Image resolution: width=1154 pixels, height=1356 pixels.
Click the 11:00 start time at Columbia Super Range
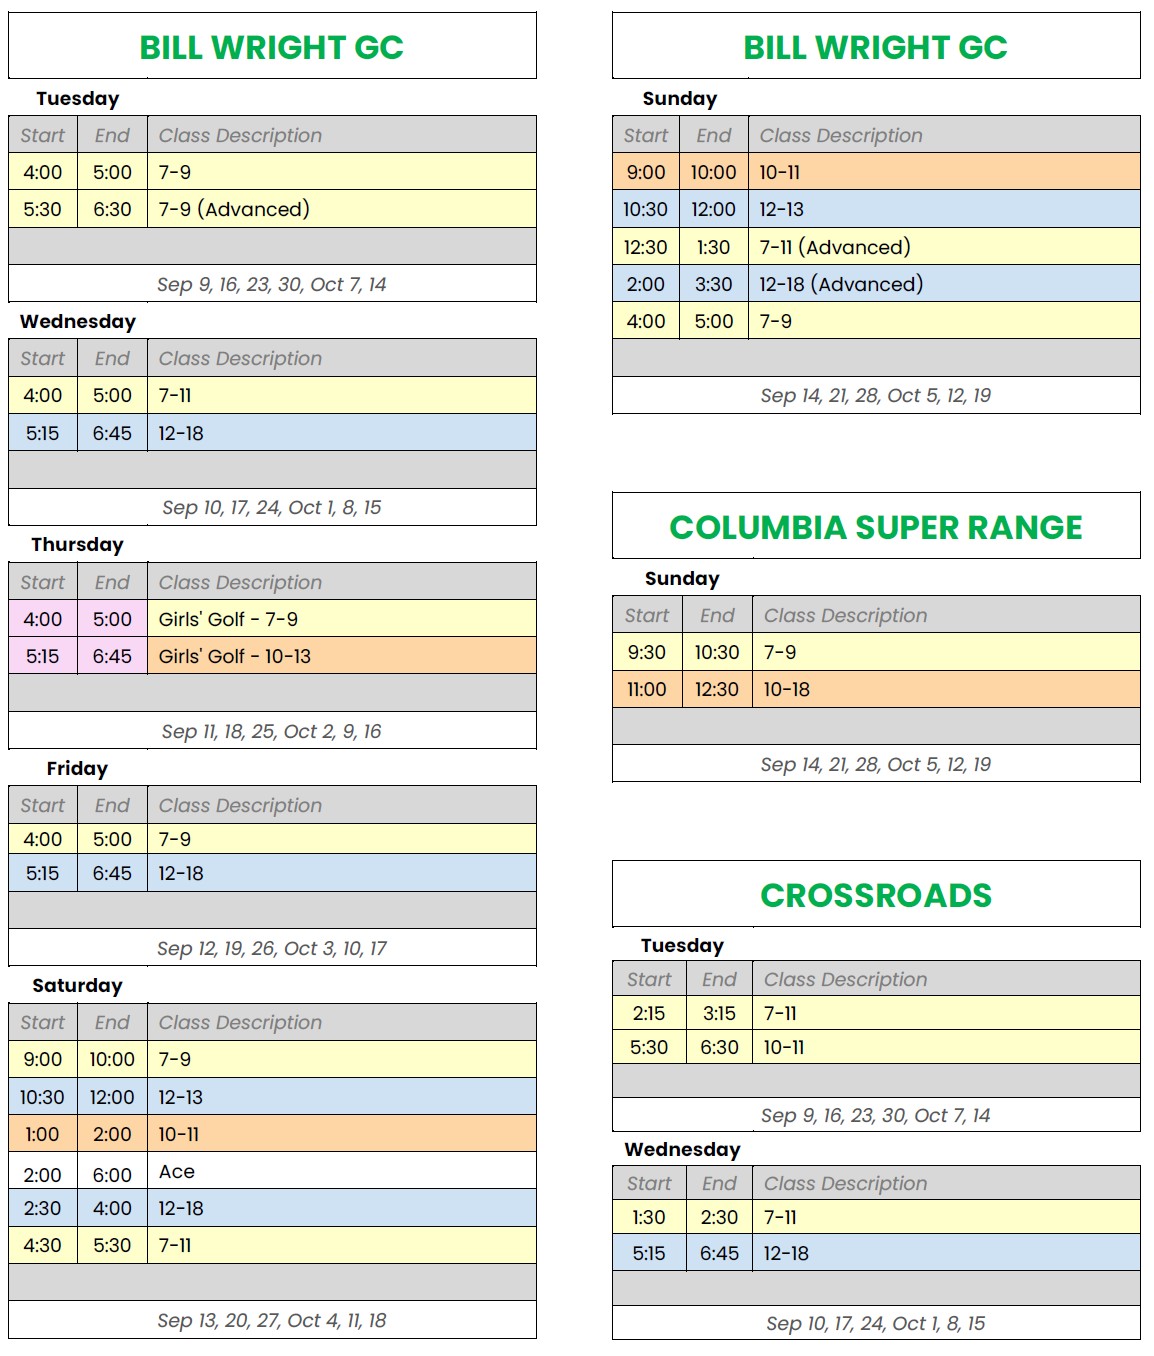(646, 689)
